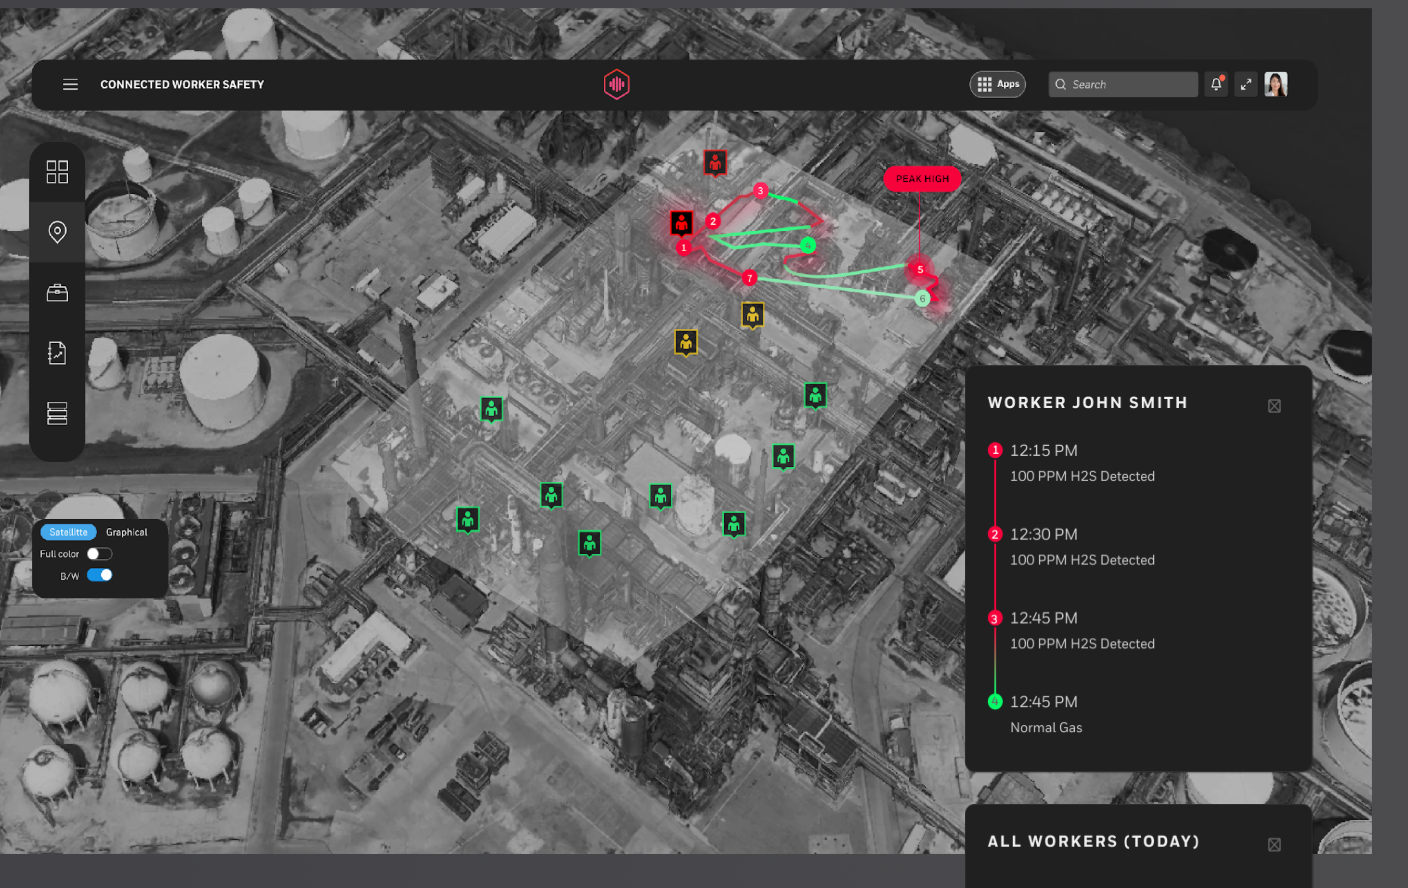Select path point 2 on the map

pos(713,221)
